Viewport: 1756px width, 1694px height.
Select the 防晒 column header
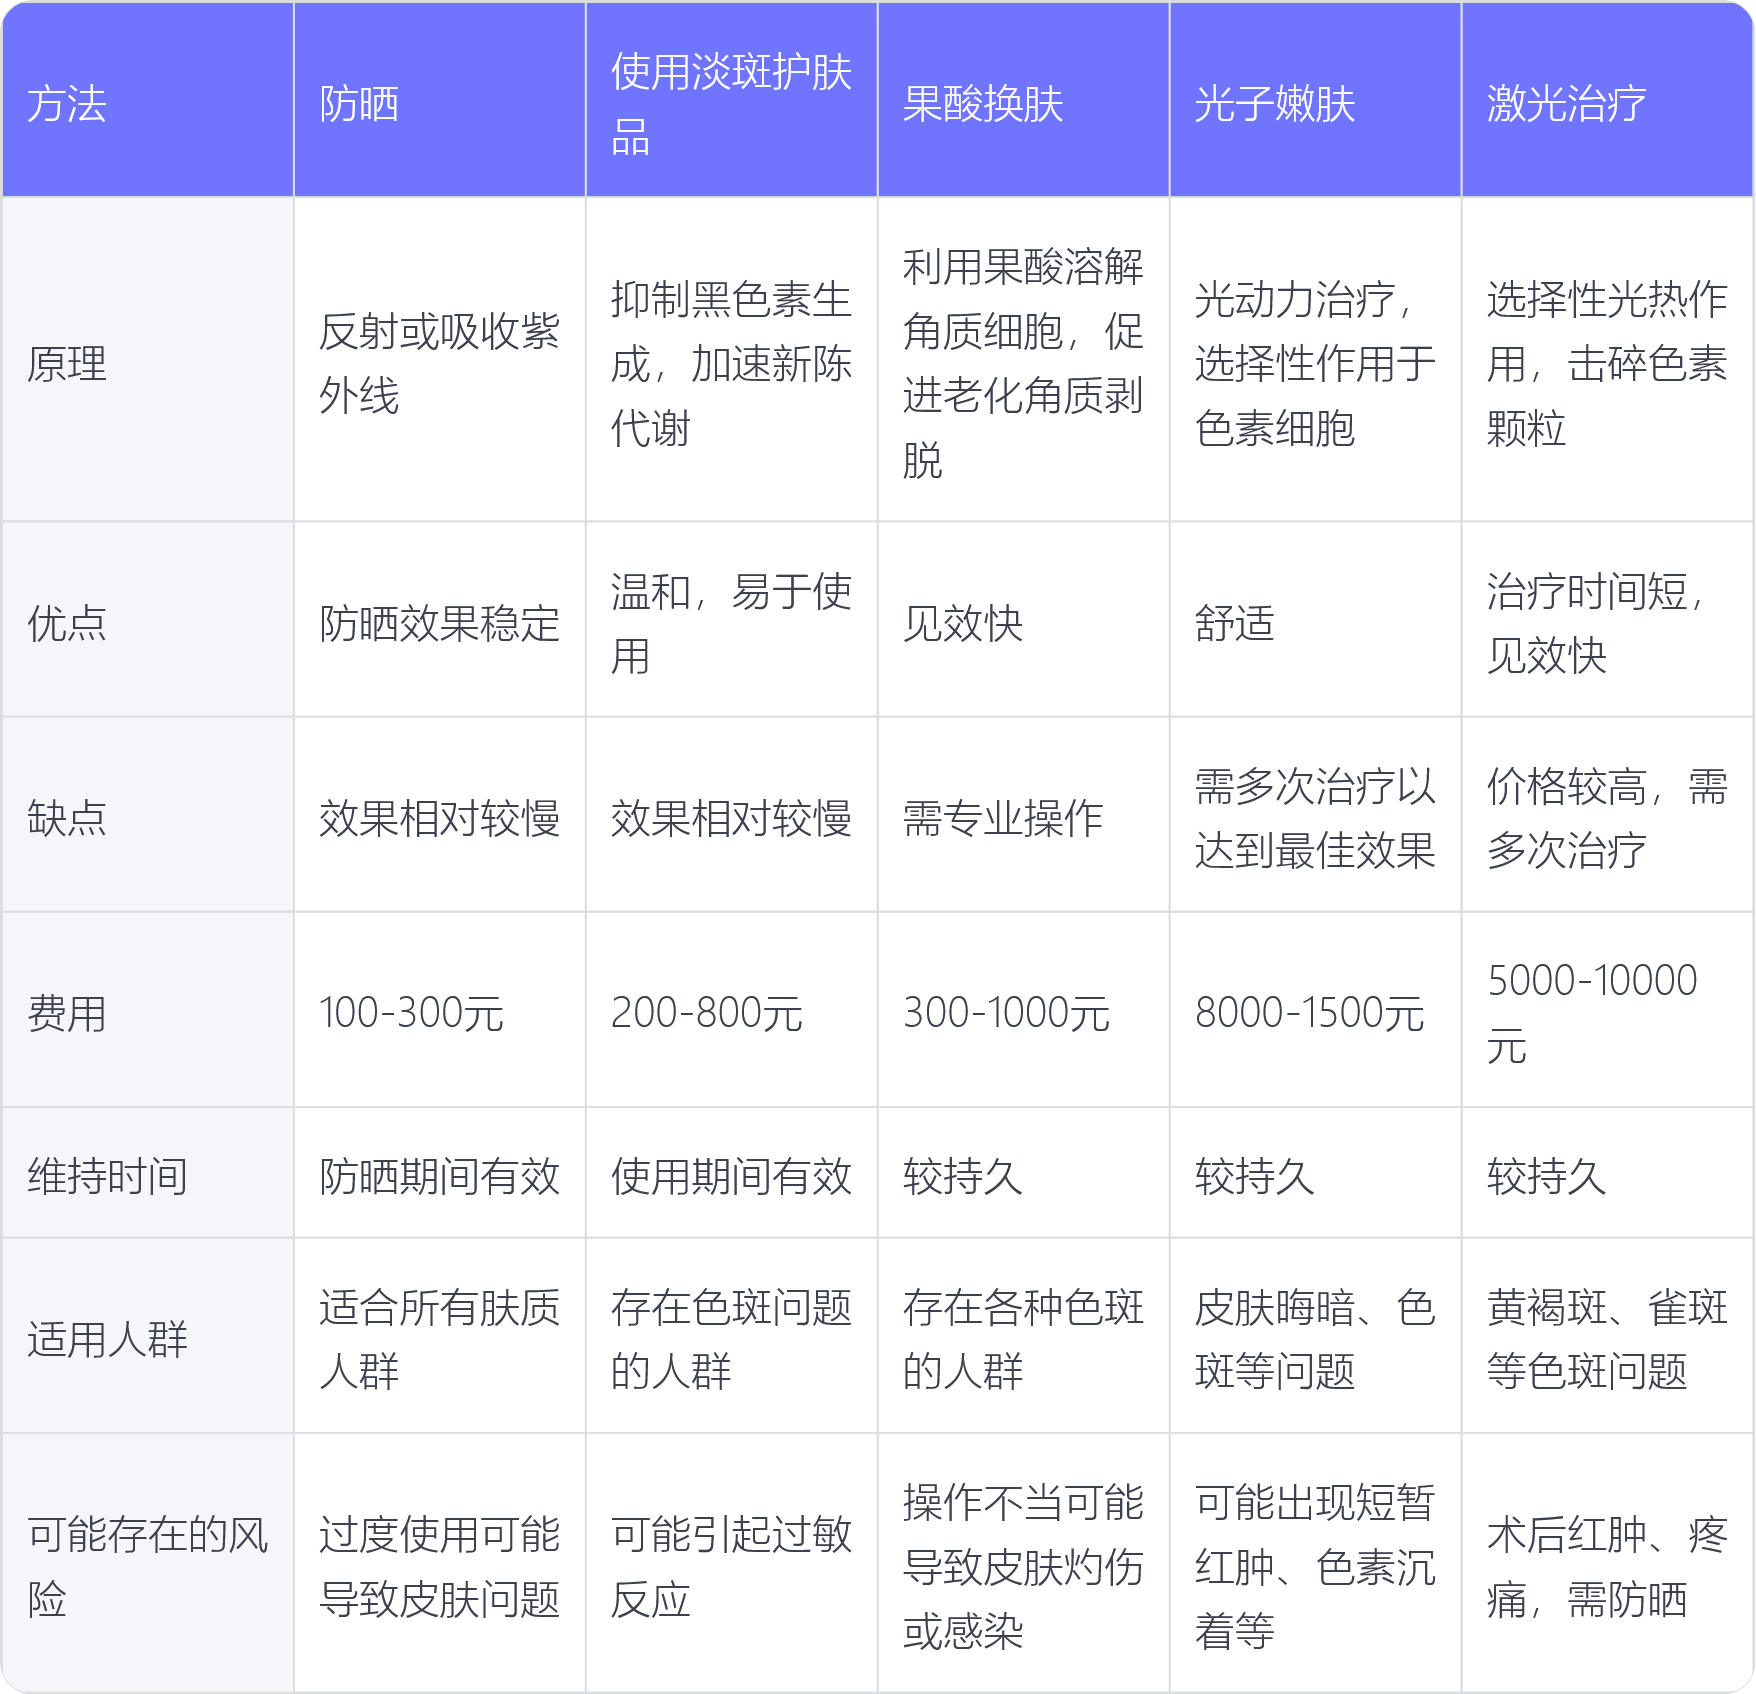coord(359,104)
